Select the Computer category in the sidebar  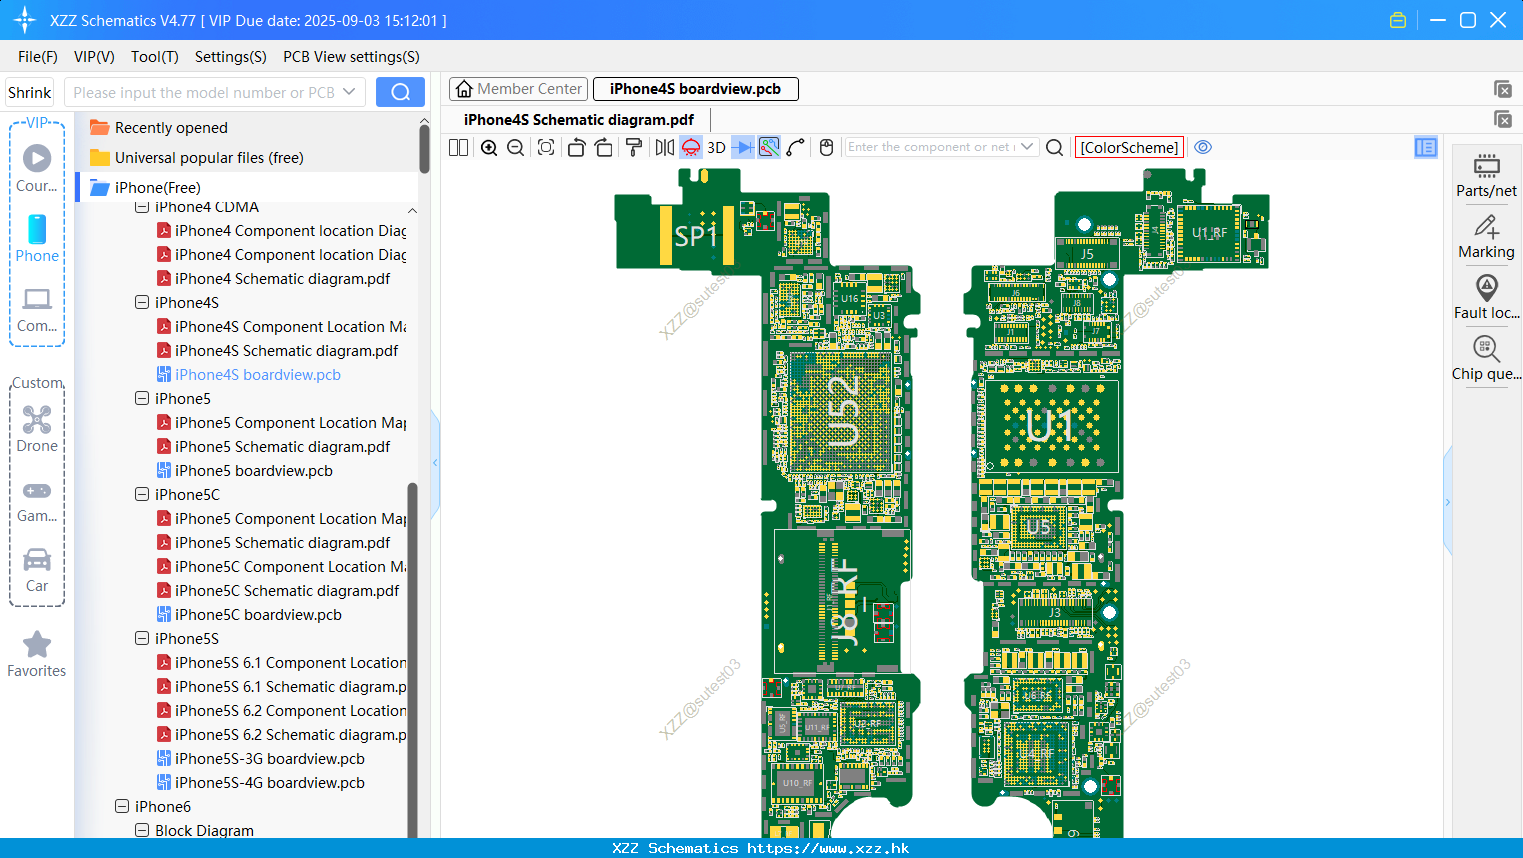[x=37, y=310]
